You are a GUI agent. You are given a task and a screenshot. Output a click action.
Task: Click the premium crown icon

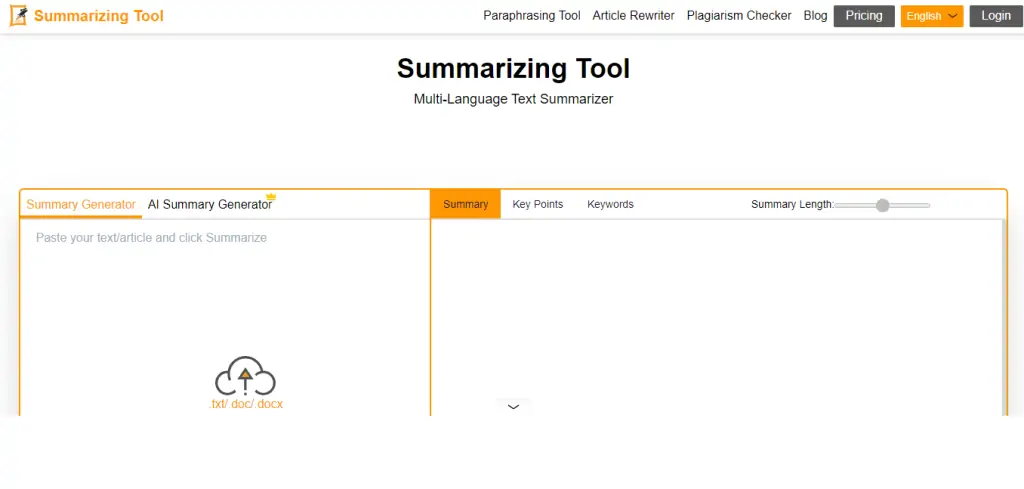270,197
